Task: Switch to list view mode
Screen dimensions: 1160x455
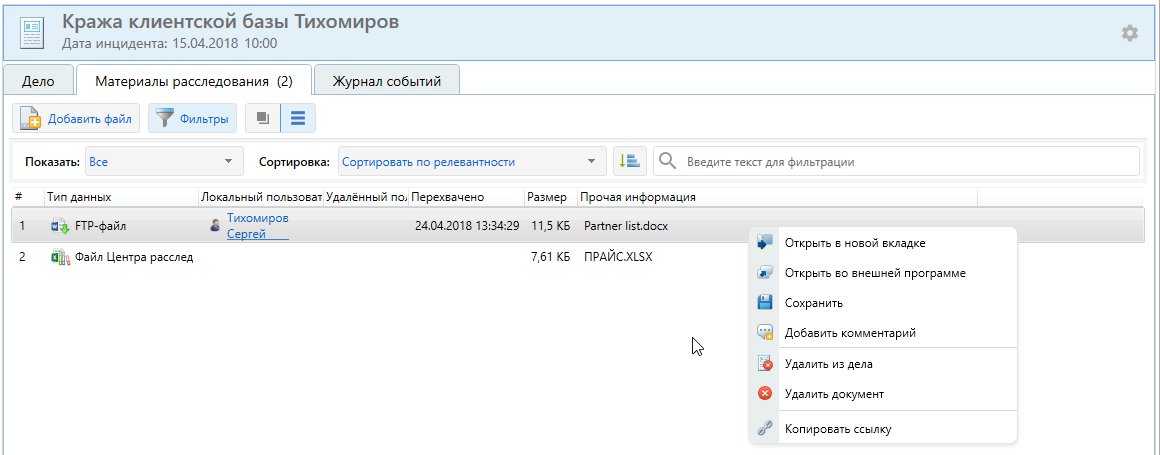Action: click(298, 118)
